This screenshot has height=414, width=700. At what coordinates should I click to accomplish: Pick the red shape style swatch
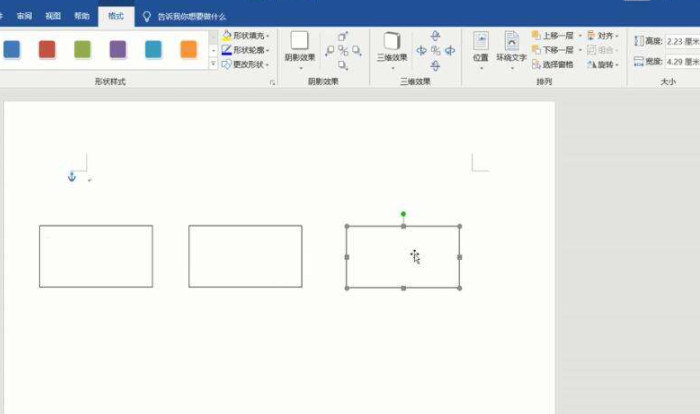pos(47,49)
